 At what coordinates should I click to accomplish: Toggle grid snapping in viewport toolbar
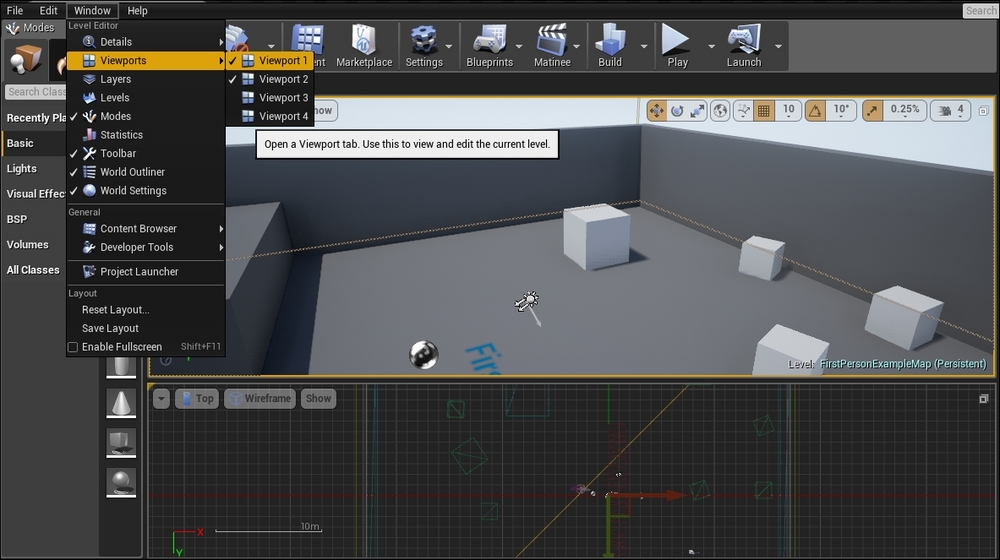click(764, 110)
